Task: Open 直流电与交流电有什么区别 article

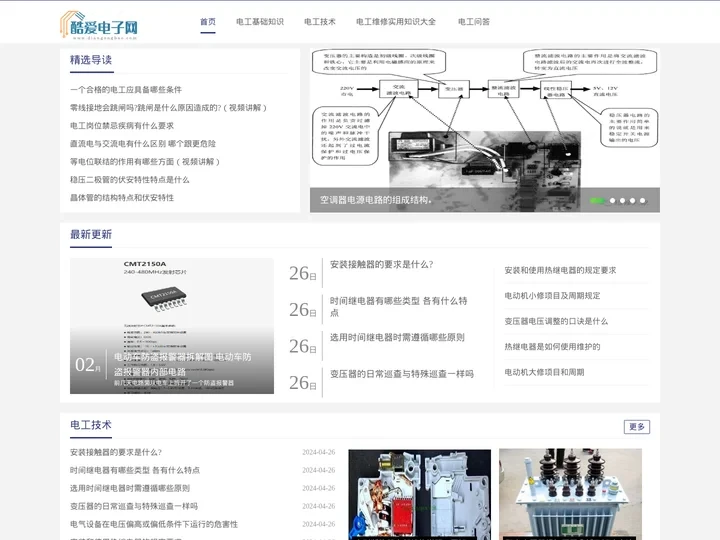Action: pos(143,143)
